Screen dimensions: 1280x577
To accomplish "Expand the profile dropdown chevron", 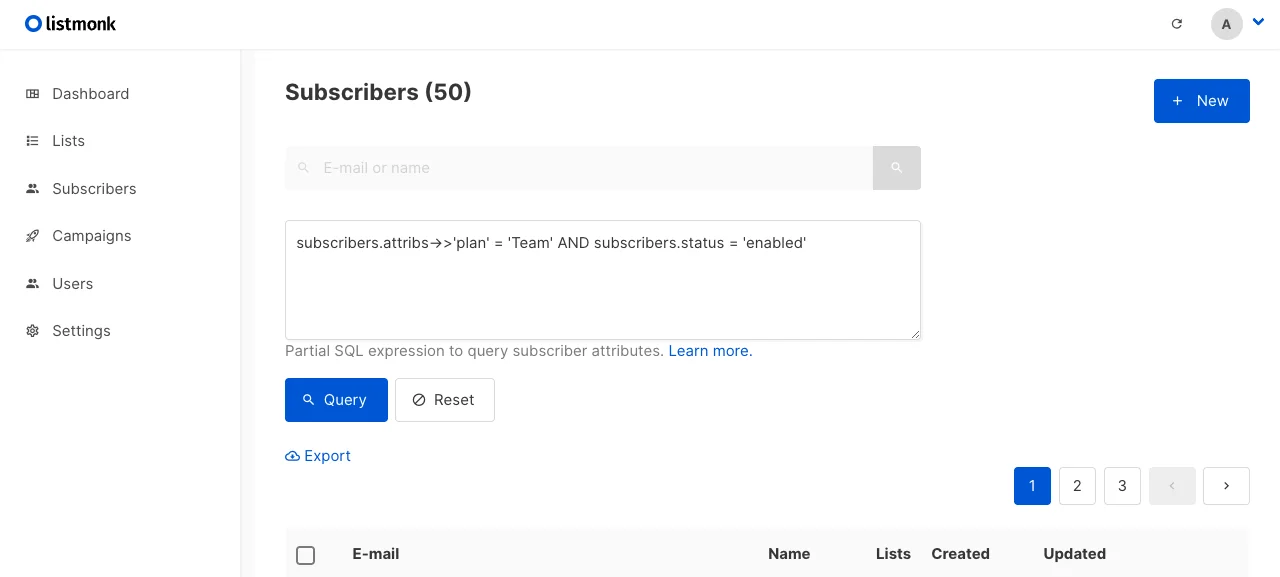I will 1258,21.
